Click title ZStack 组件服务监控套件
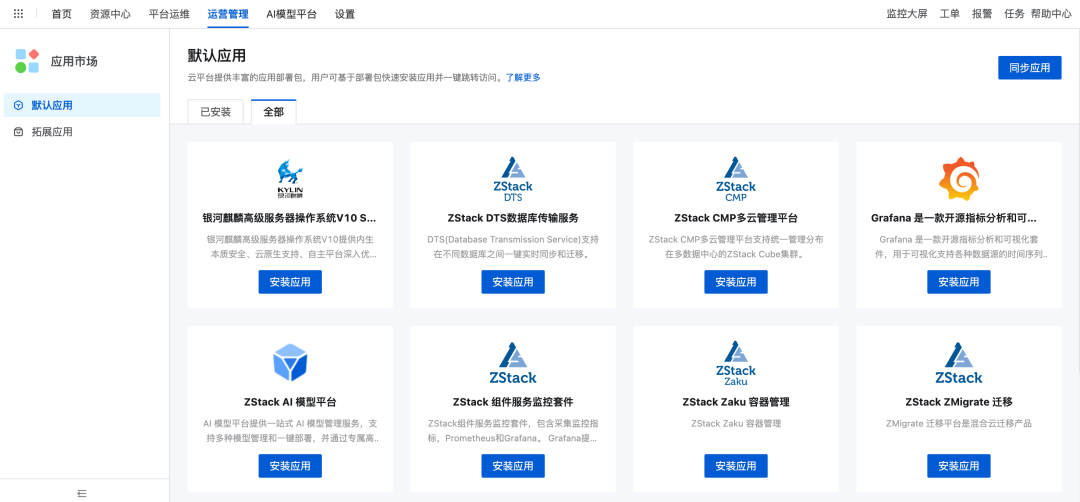Viewport: 1080px width, 502px height. click(x=513, y=401)
